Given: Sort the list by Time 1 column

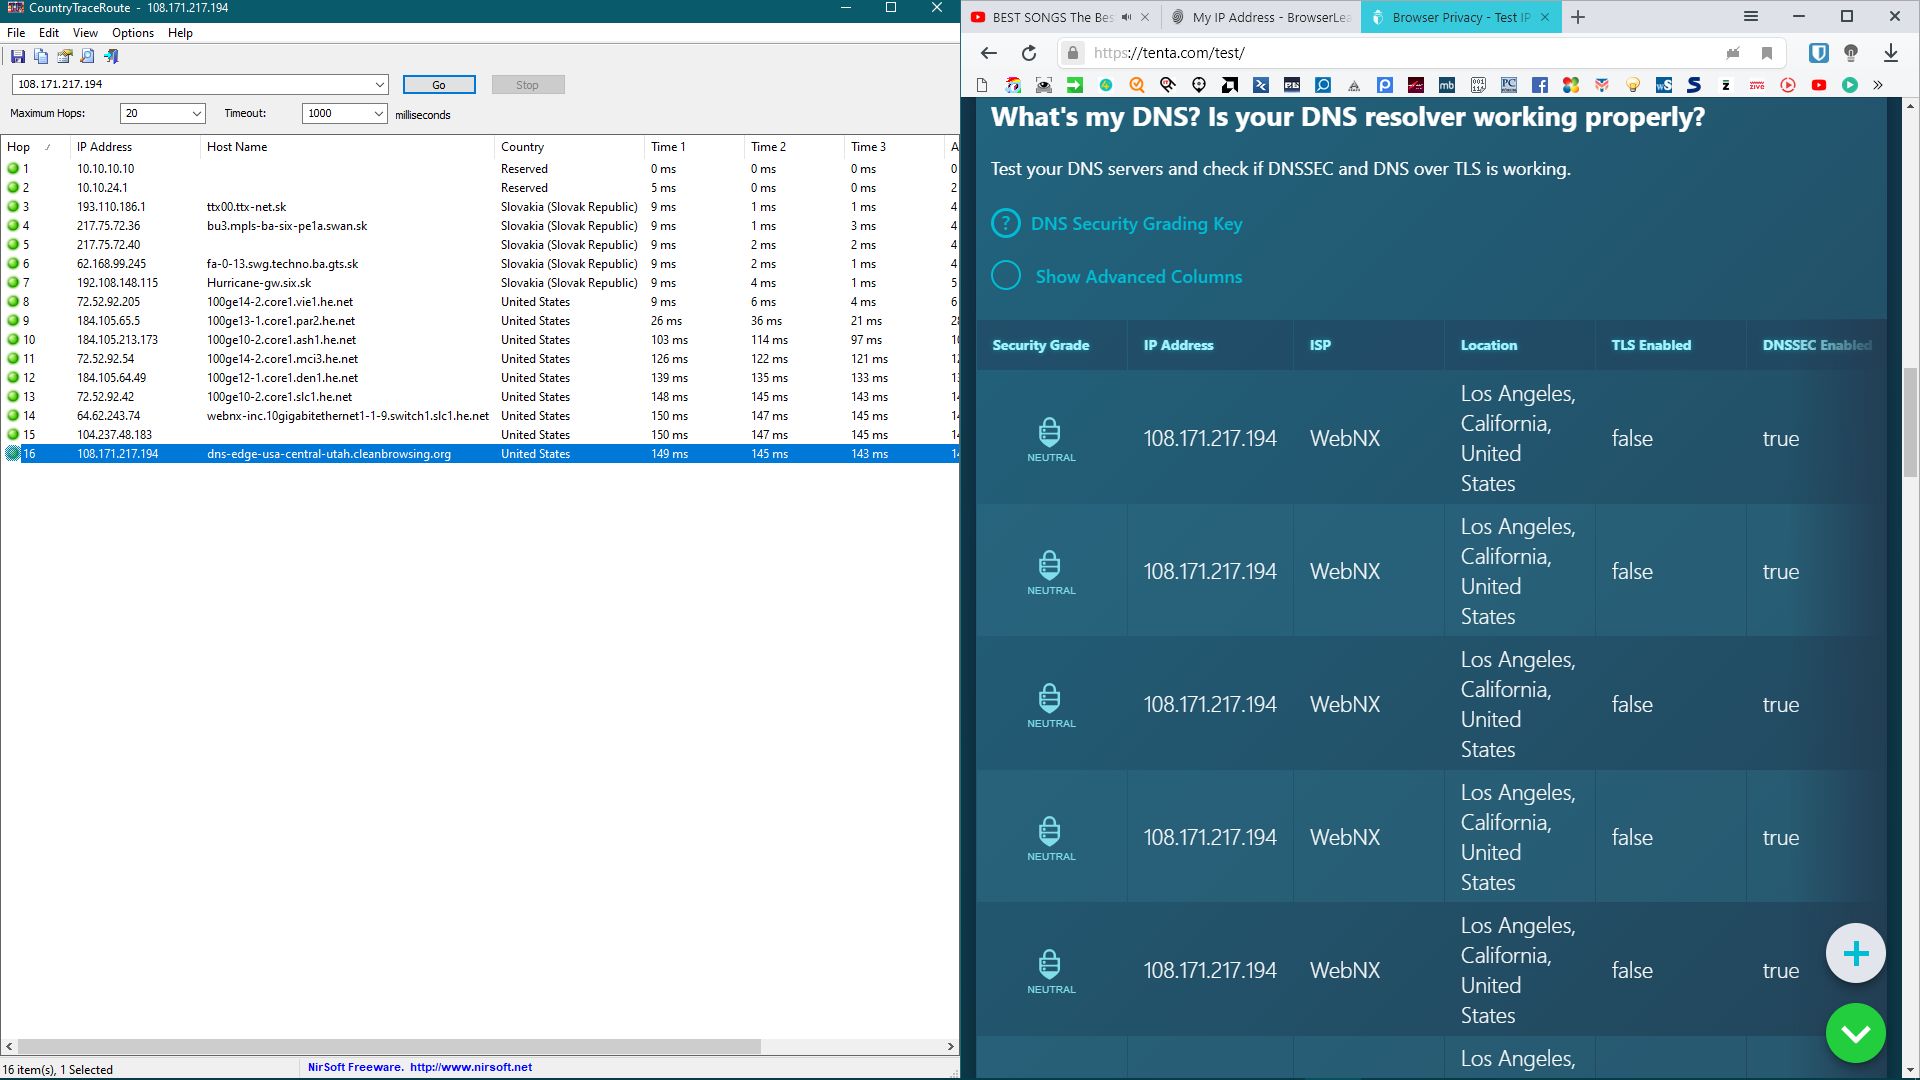Looking at the screenshot, I should [x=695, y=147].
